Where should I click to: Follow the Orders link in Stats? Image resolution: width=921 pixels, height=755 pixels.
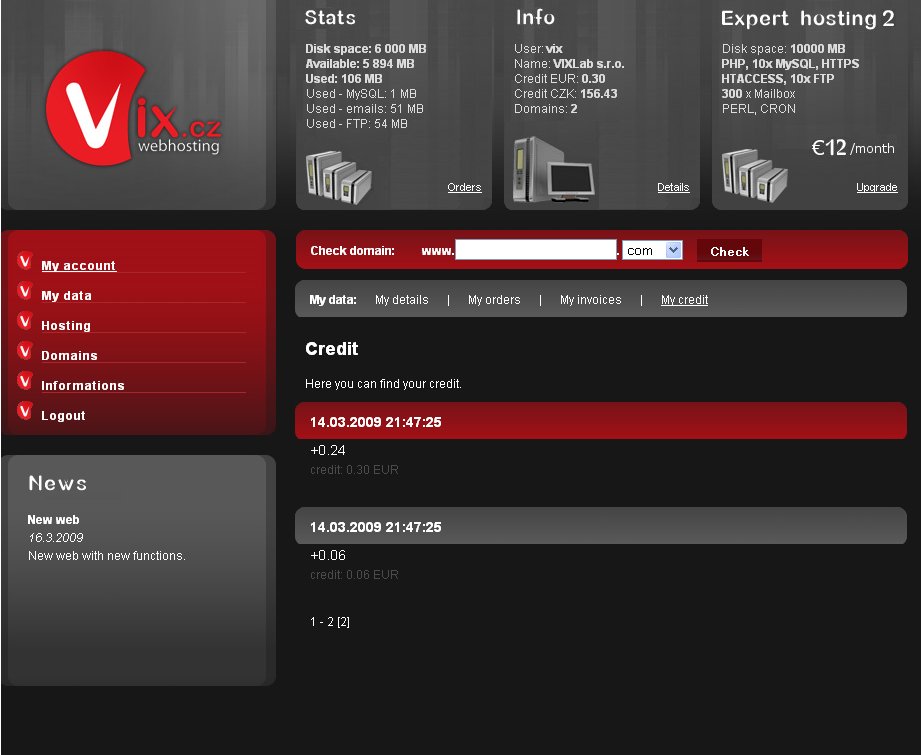click(x=464, y=188)
